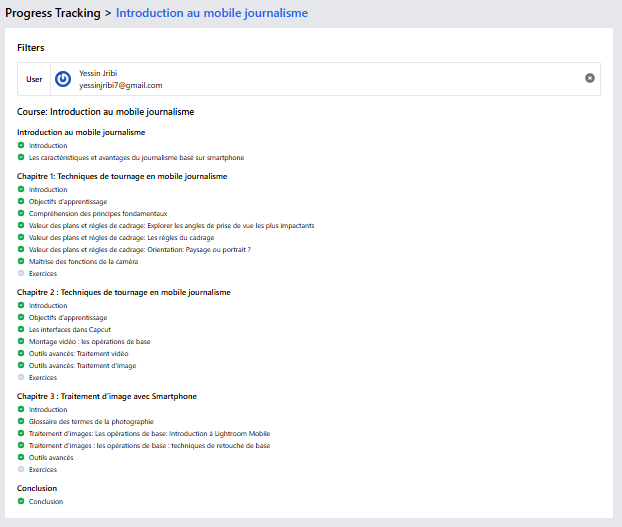Open Les règles du cadrage lesson

(x=121, y=237)
